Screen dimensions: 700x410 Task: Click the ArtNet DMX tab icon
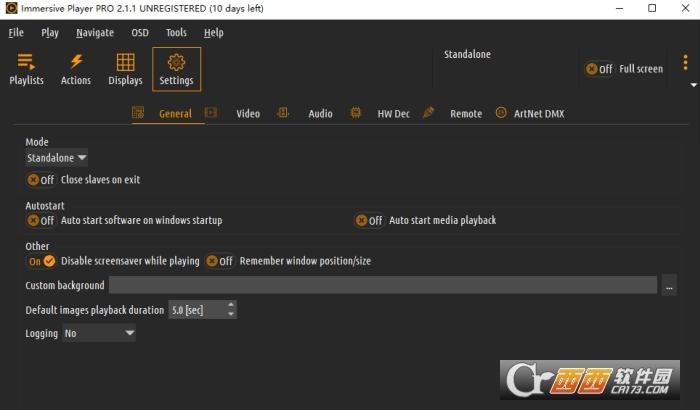[x=501, y=113]
